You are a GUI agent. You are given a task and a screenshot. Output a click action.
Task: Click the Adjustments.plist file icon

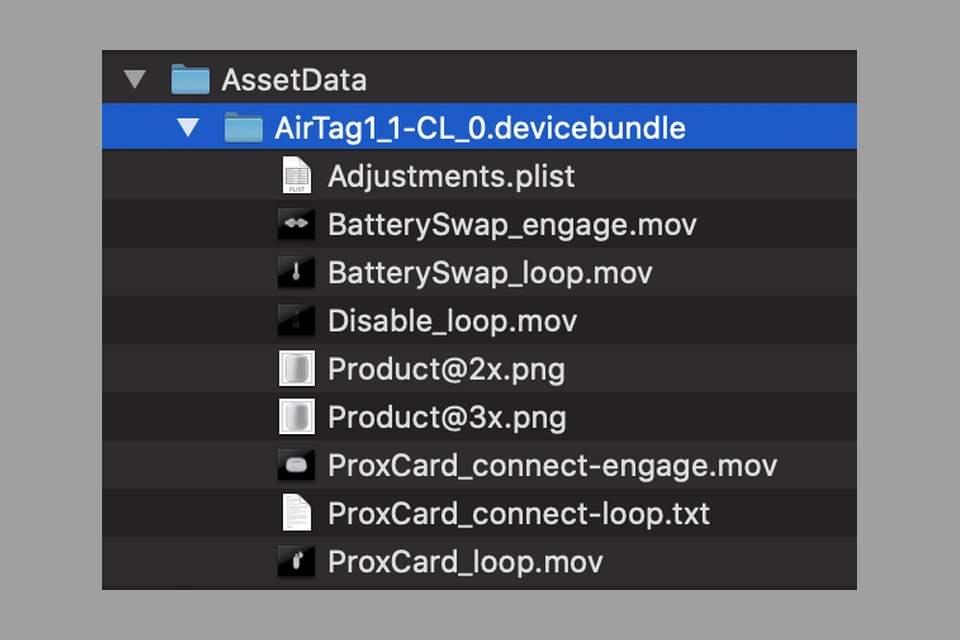[296, 175]
